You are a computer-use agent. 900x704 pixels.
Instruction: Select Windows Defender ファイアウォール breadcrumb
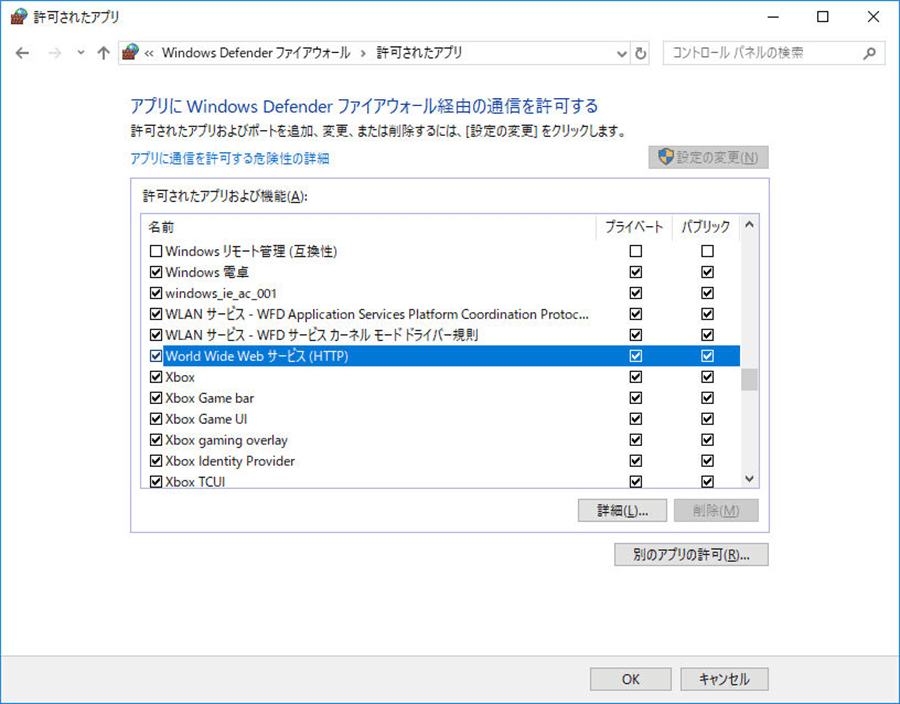pos(256,53)
